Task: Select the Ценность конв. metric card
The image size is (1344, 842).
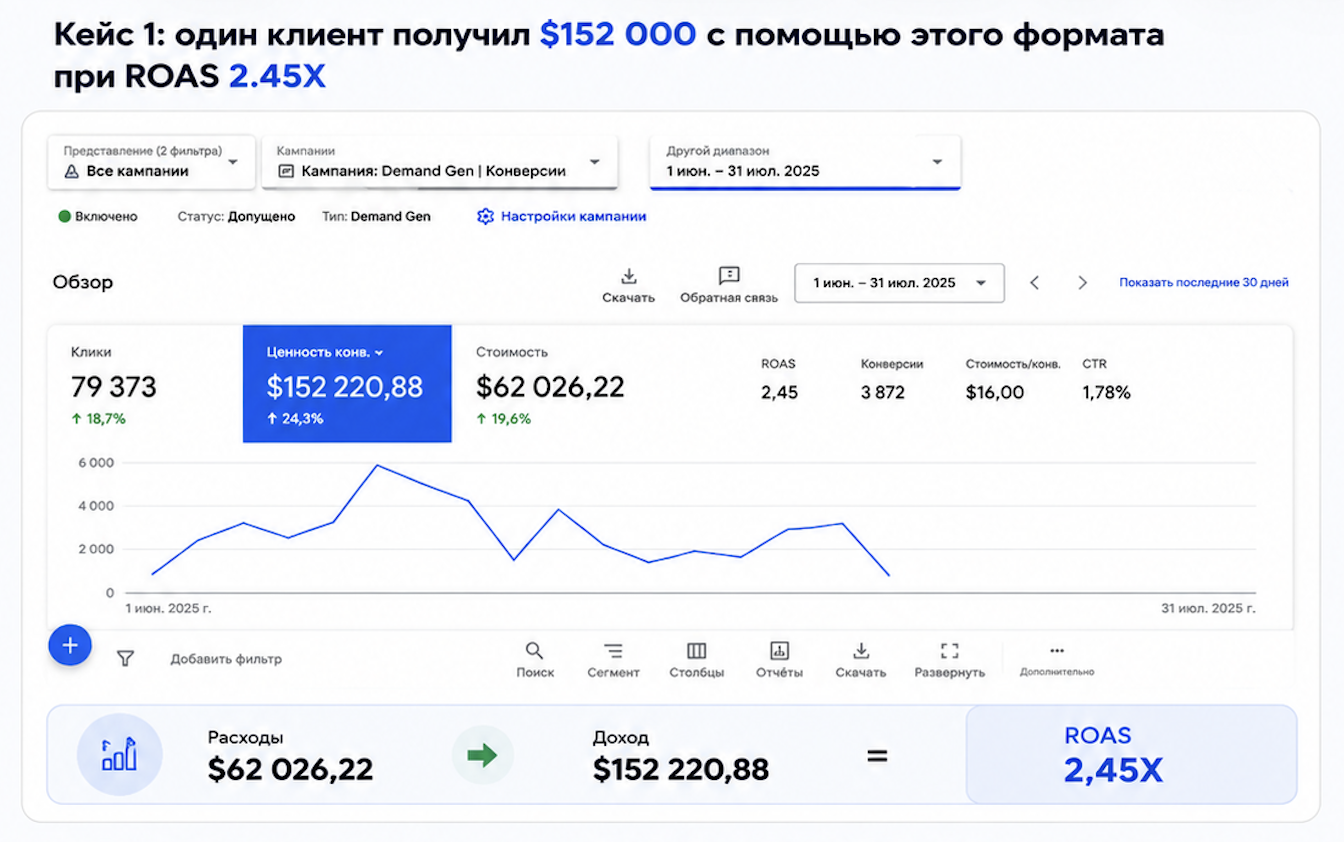Action: pos(347,384)
